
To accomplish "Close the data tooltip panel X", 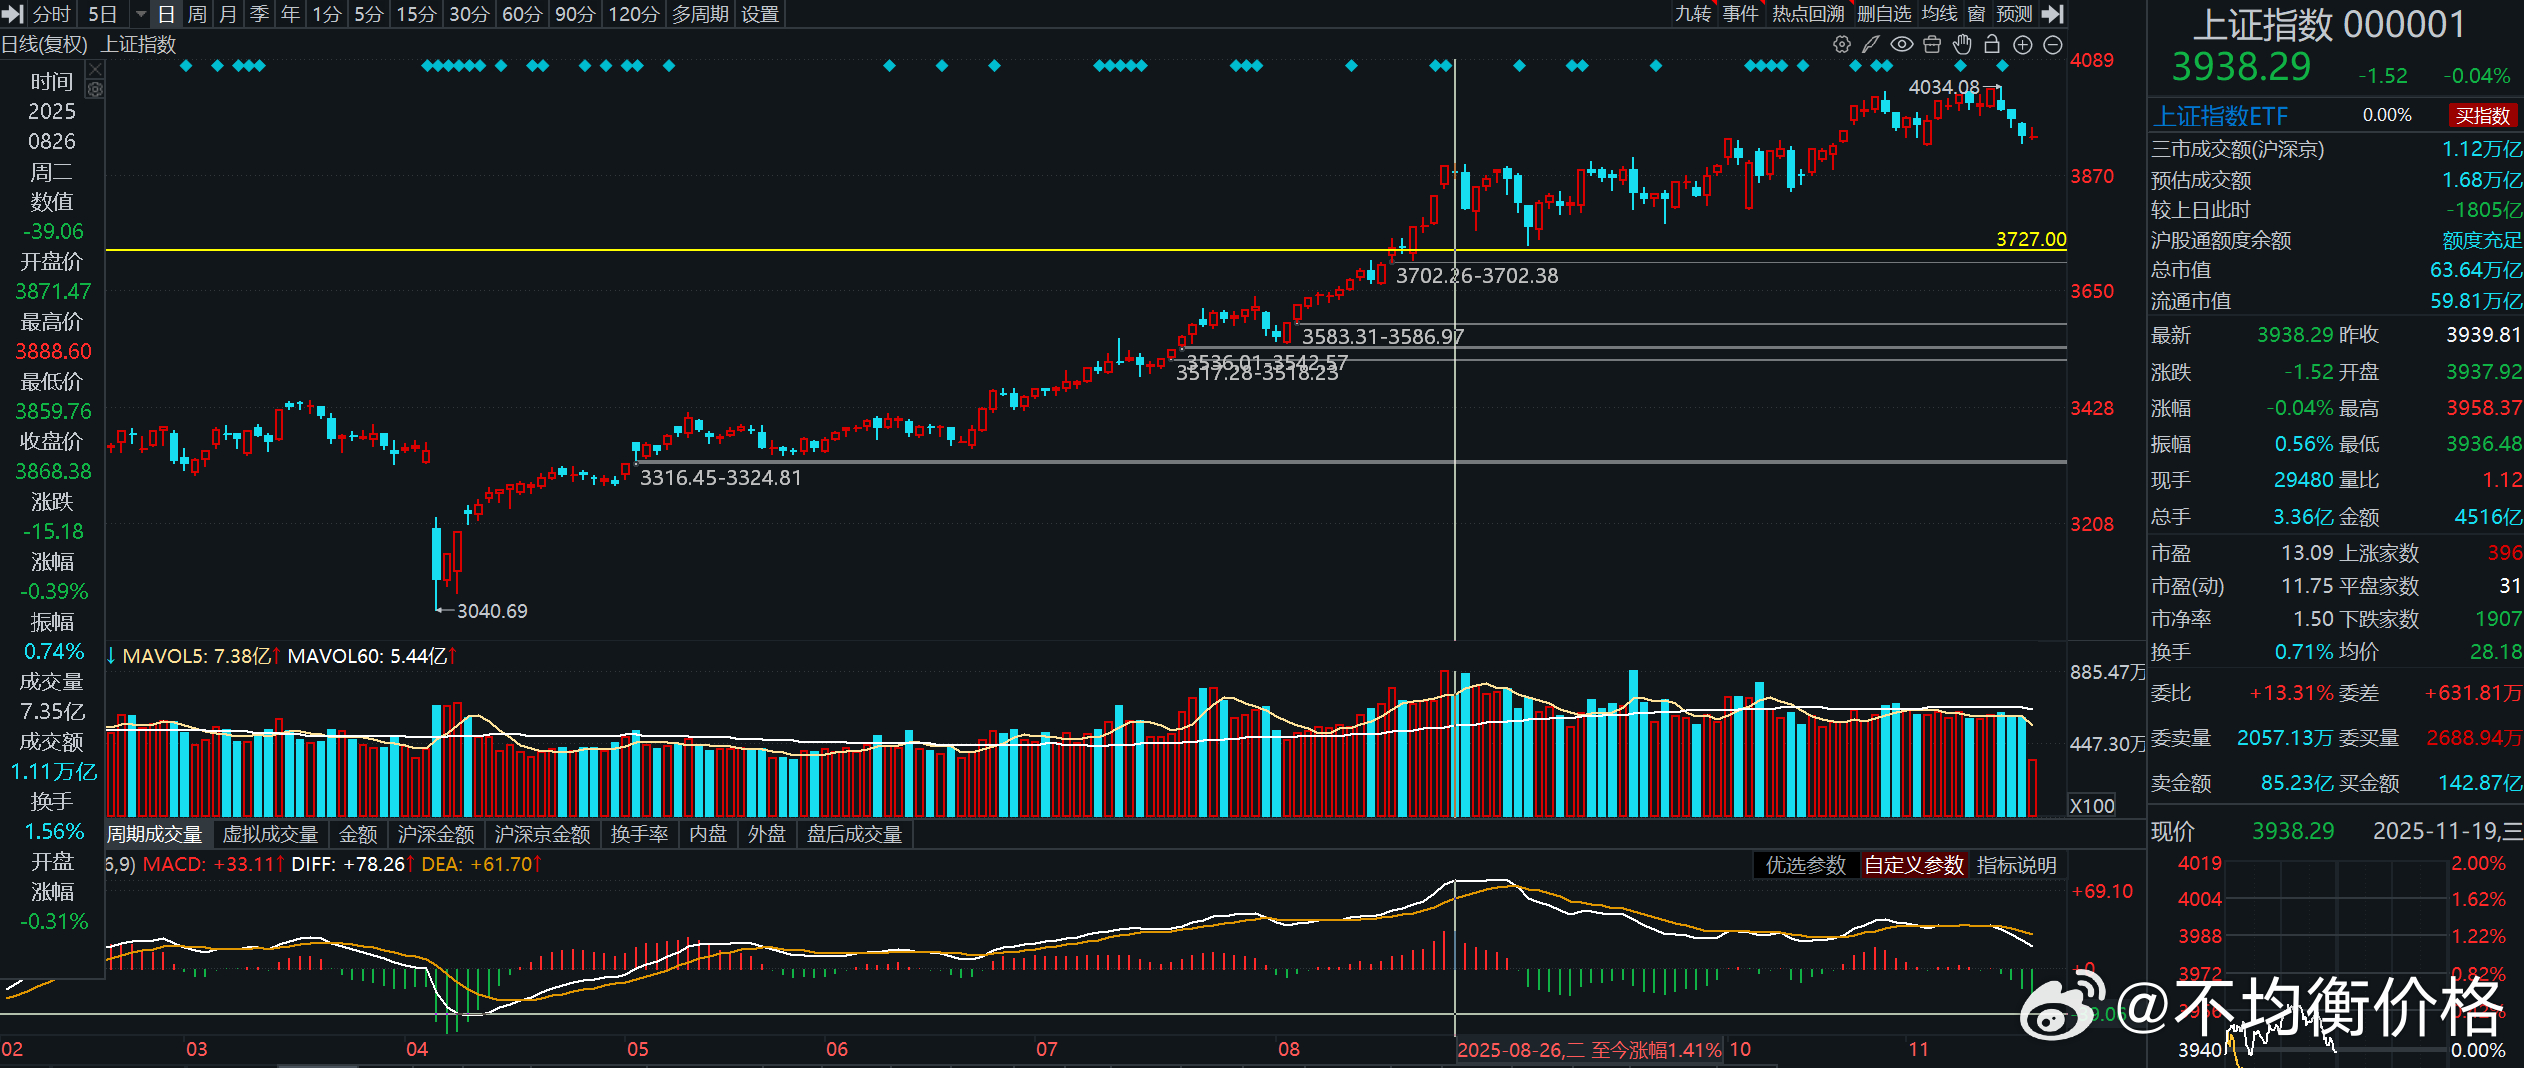I will point(95,69).
